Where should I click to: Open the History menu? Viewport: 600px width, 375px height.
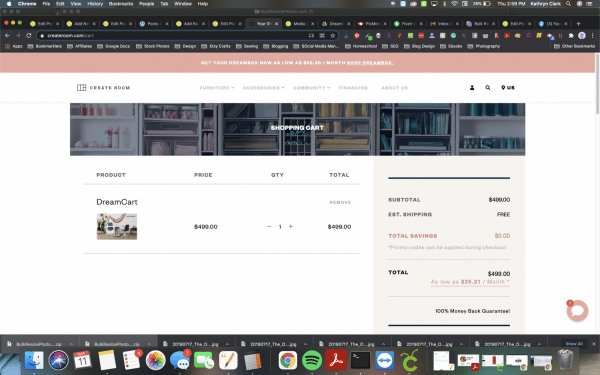(95, 4)
